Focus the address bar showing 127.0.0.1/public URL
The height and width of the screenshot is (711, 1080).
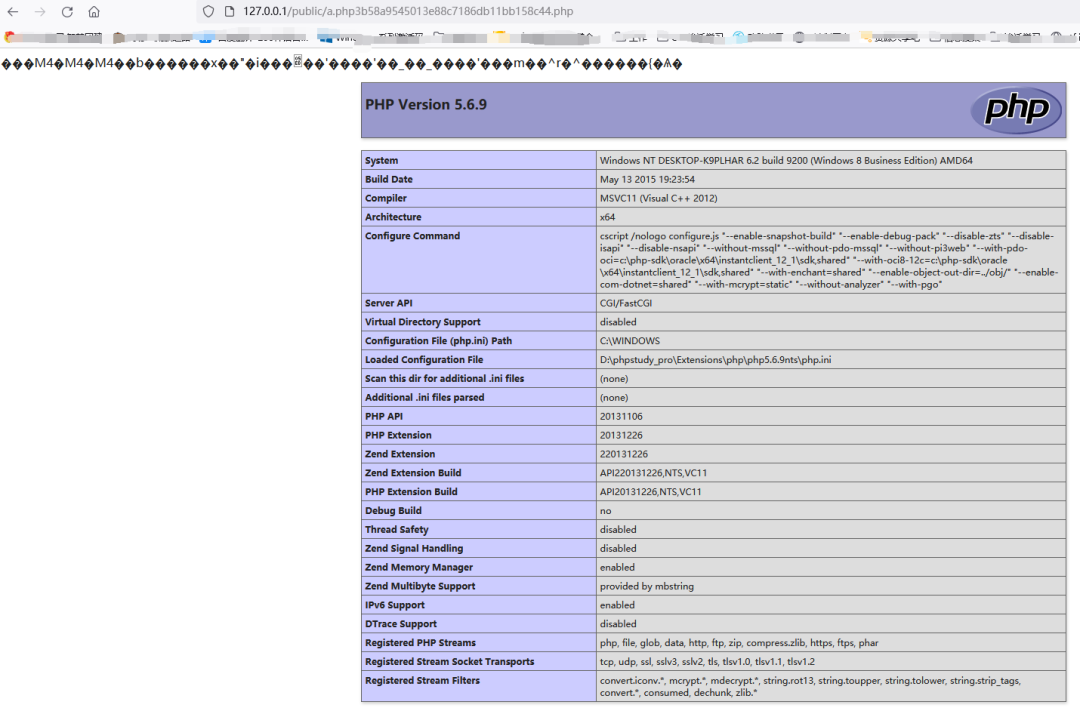(x=408, y=12)
